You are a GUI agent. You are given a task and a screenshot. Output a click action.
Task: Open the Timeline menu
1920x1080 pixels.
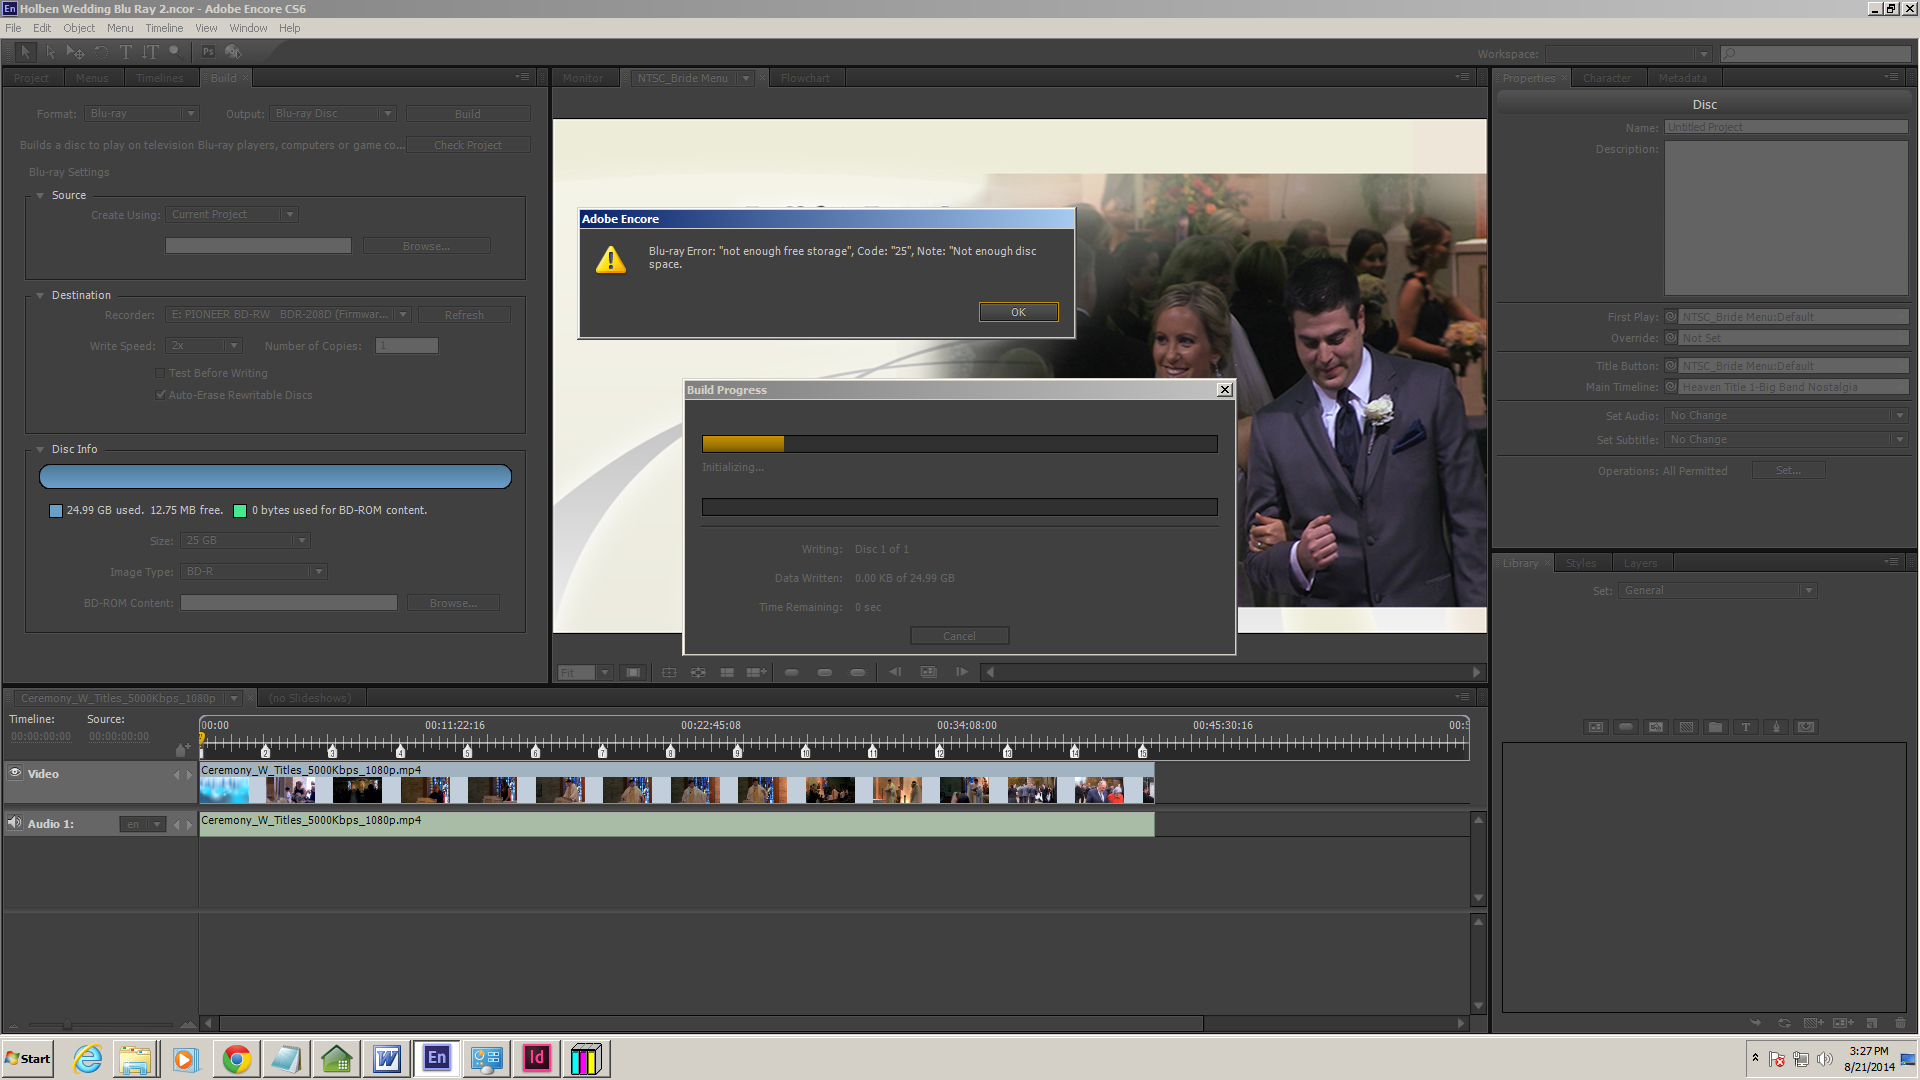[164, 28]
